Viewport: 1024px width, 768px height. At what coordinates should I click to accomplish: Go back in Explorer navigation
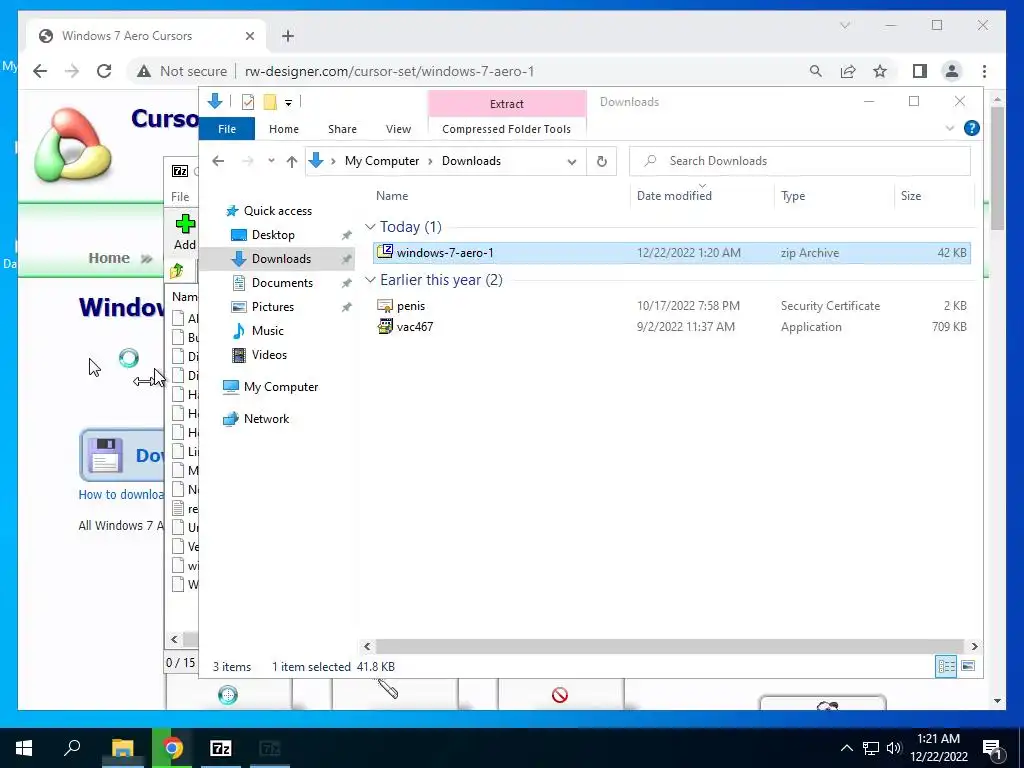[x=218, y=161]
